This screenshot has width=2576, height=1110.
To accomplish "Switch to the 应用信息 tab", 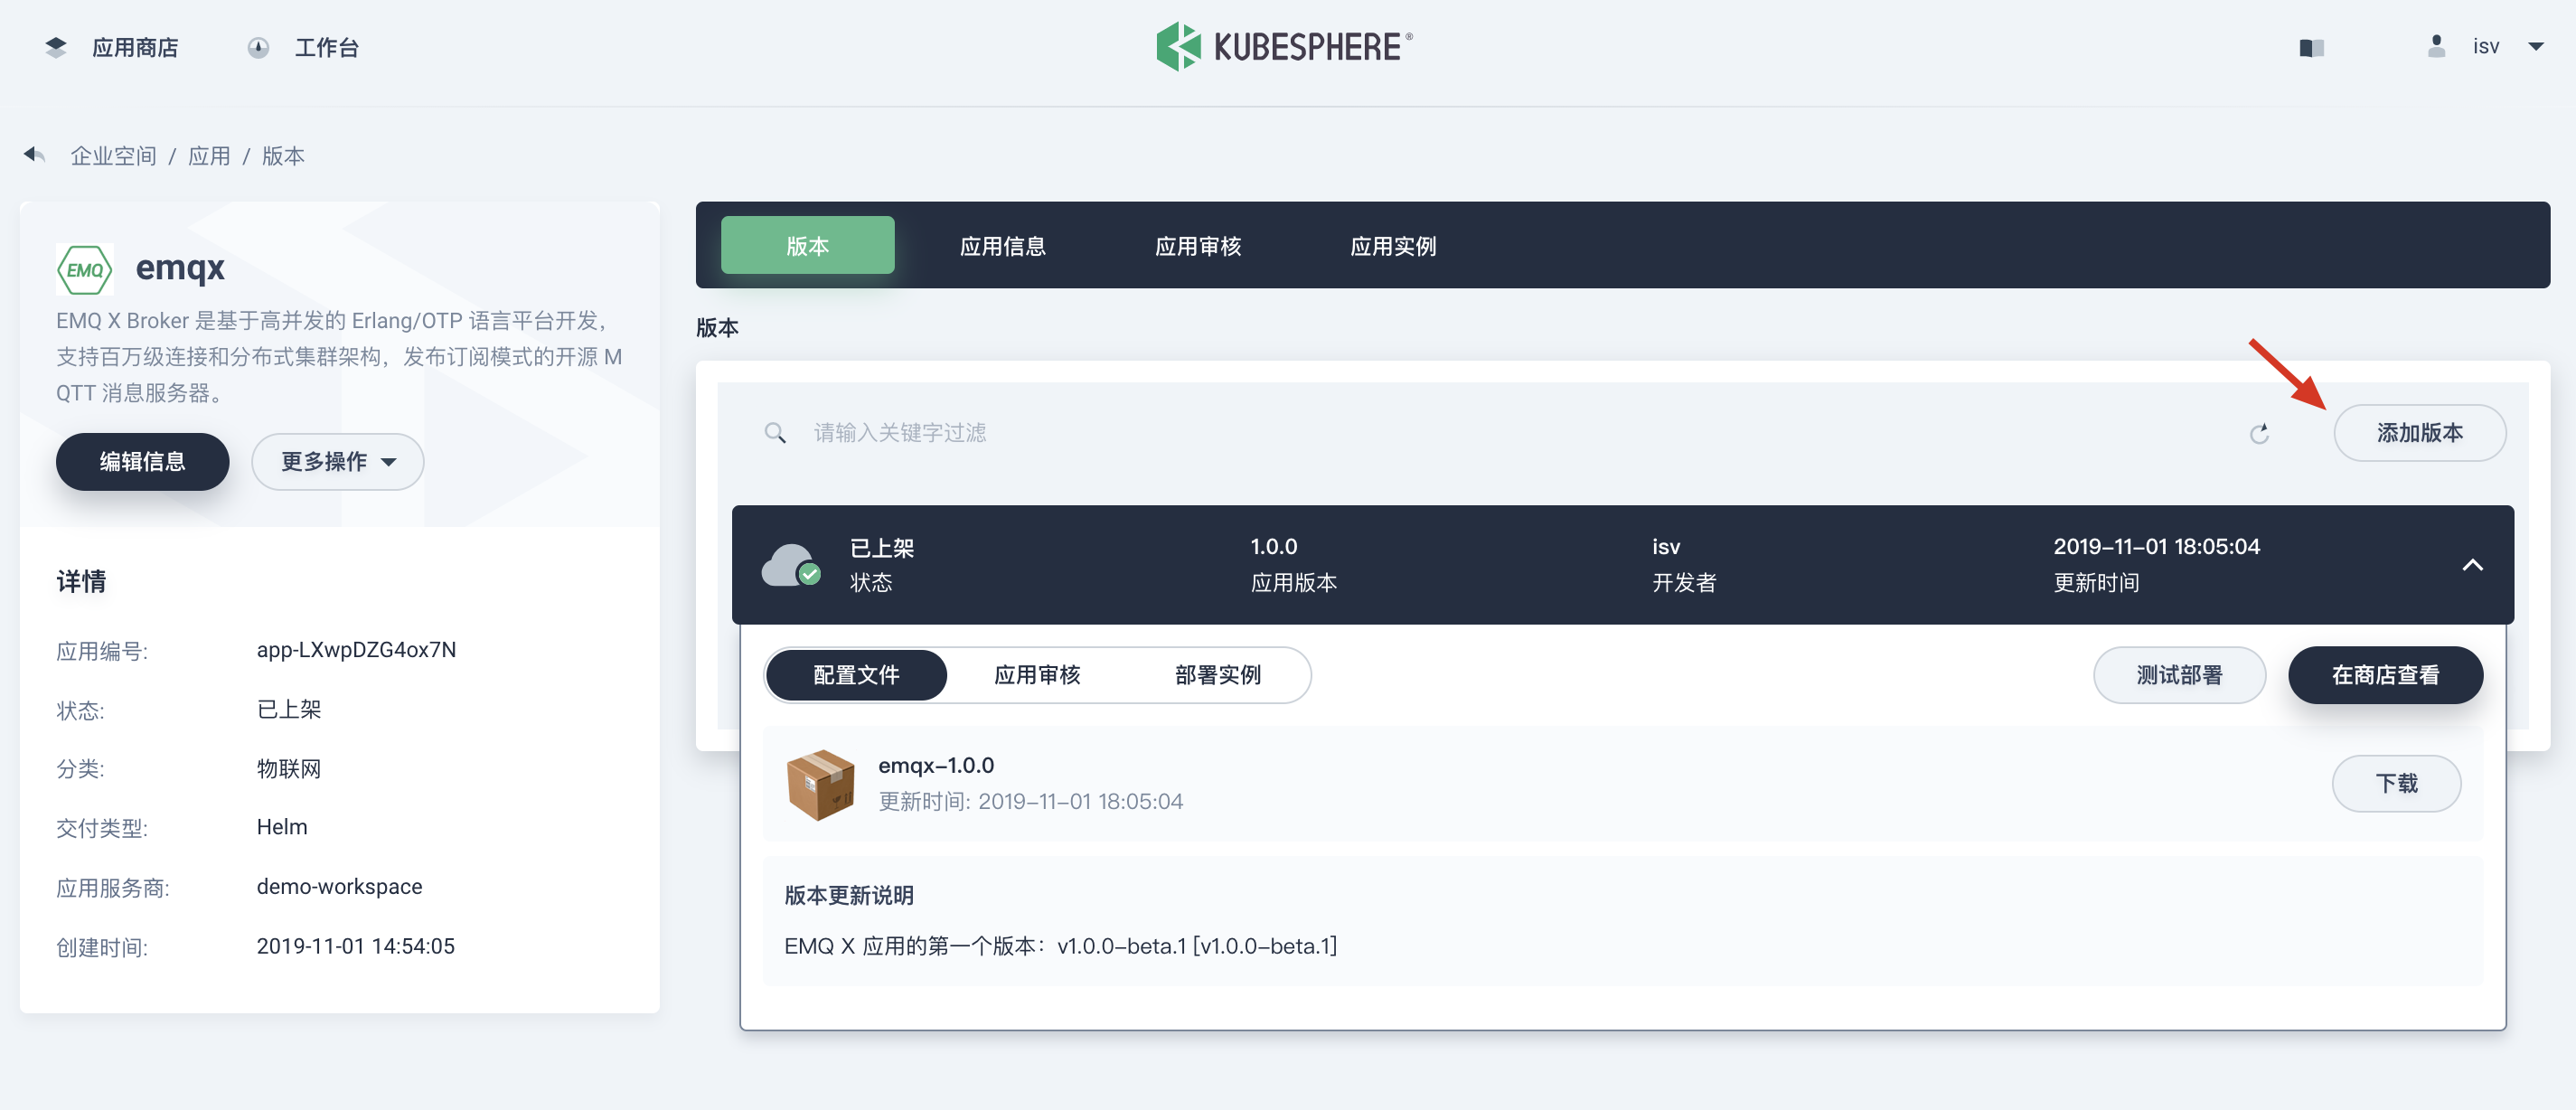I will click(1003, 246).
